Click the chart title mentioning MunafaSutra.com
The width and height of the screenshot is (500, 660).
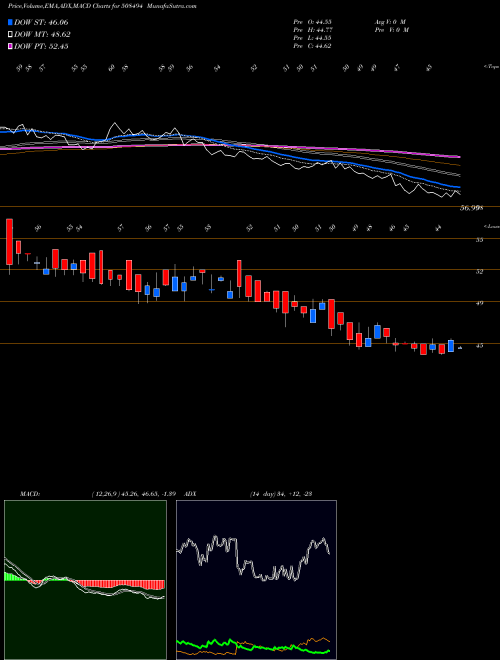[x=102, y=6]
